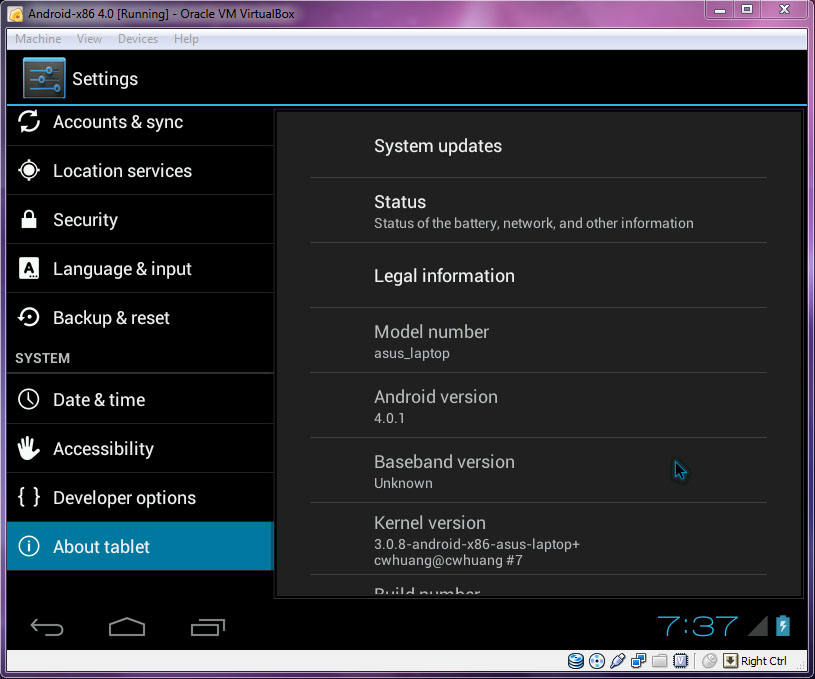Click the Right Ctrl host key label
Screen dimensions: 815x679
point(764,661)
